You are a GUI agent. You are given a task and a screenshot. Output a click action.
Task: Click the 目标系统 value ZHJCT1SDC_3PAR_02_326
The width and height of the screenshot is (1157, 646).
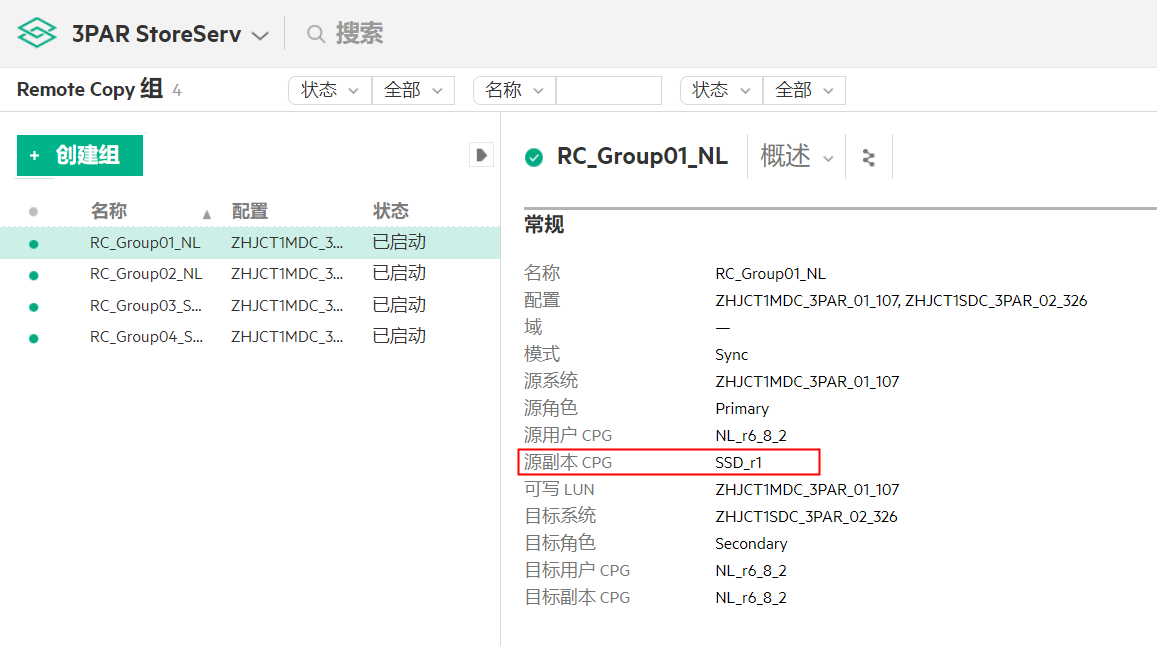807,517
